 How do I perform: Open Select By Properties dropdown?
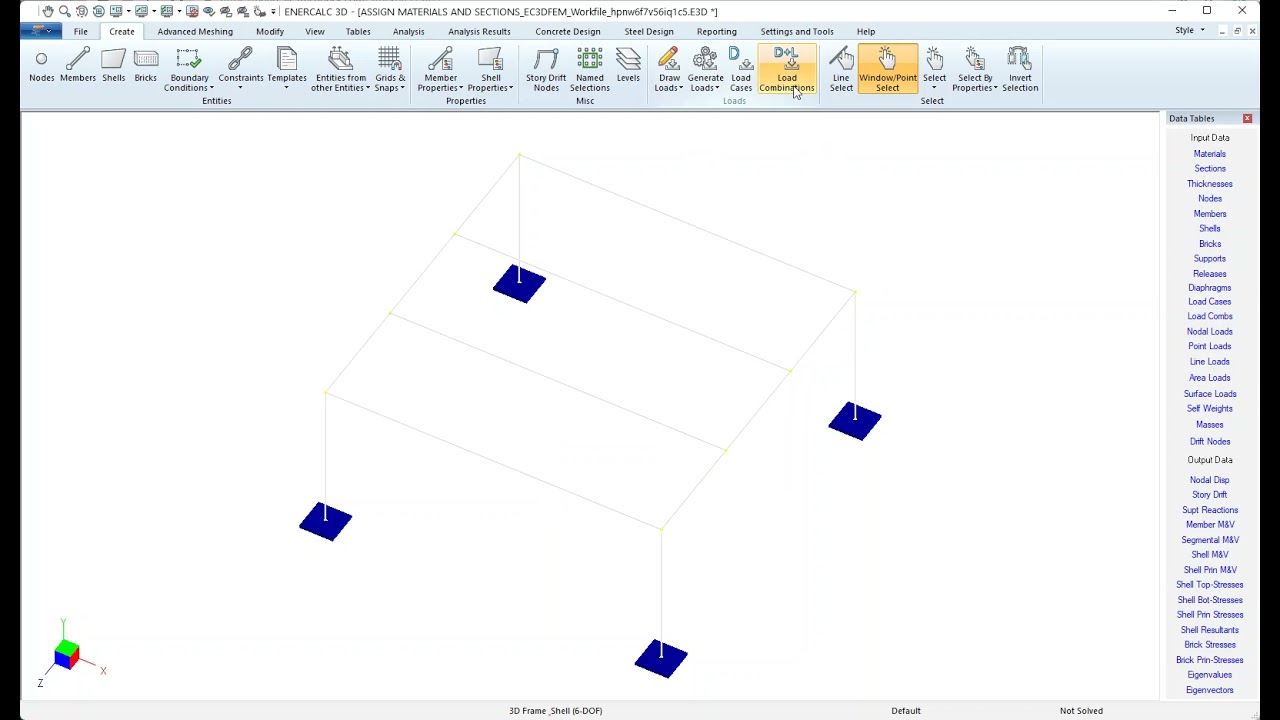[x=975, y=70]
